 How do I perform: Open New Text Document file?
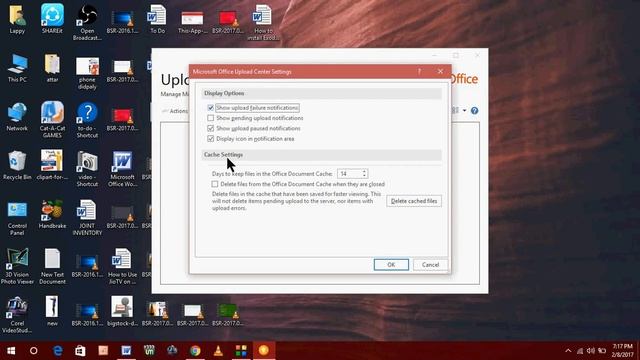click(52, 267)
